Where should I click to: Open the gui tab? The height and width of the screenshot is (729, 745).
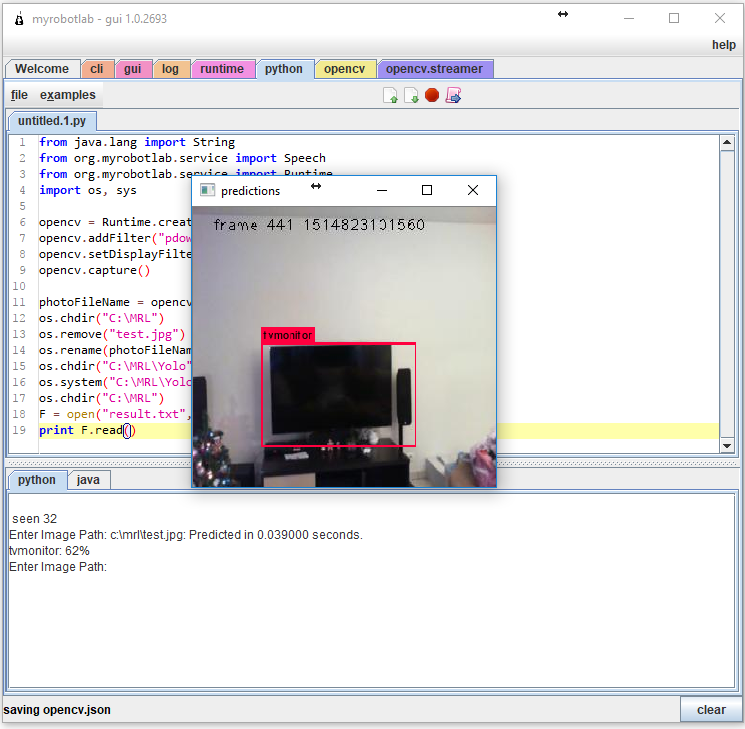[x=133, y=69]
